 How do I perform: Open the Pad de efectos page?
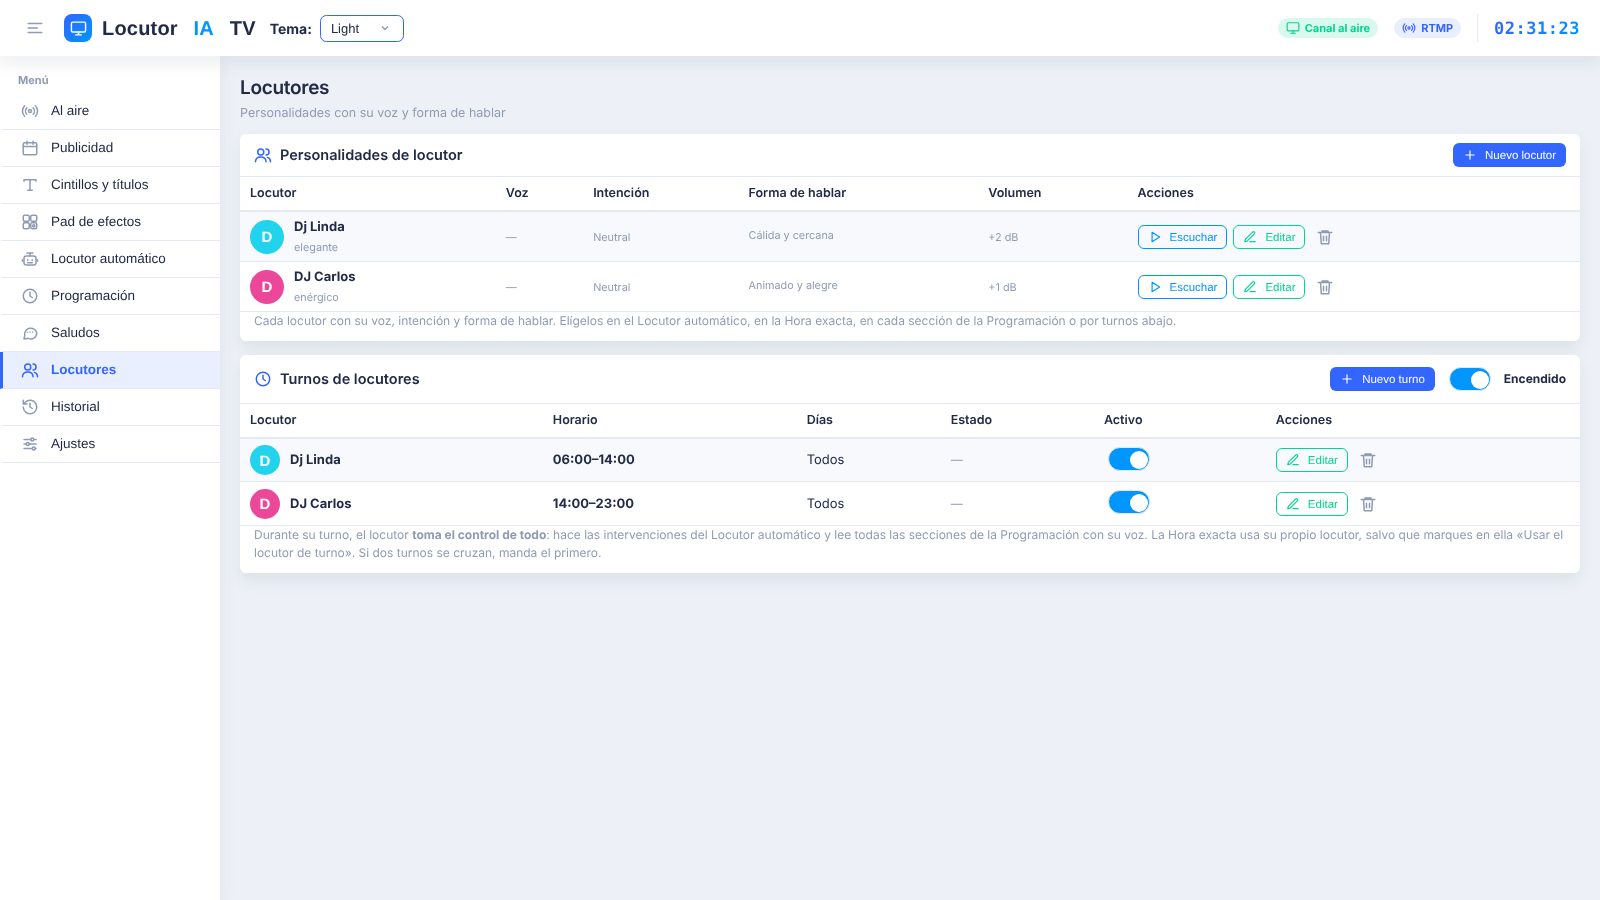pyautogui.click(x=110, y=222)
